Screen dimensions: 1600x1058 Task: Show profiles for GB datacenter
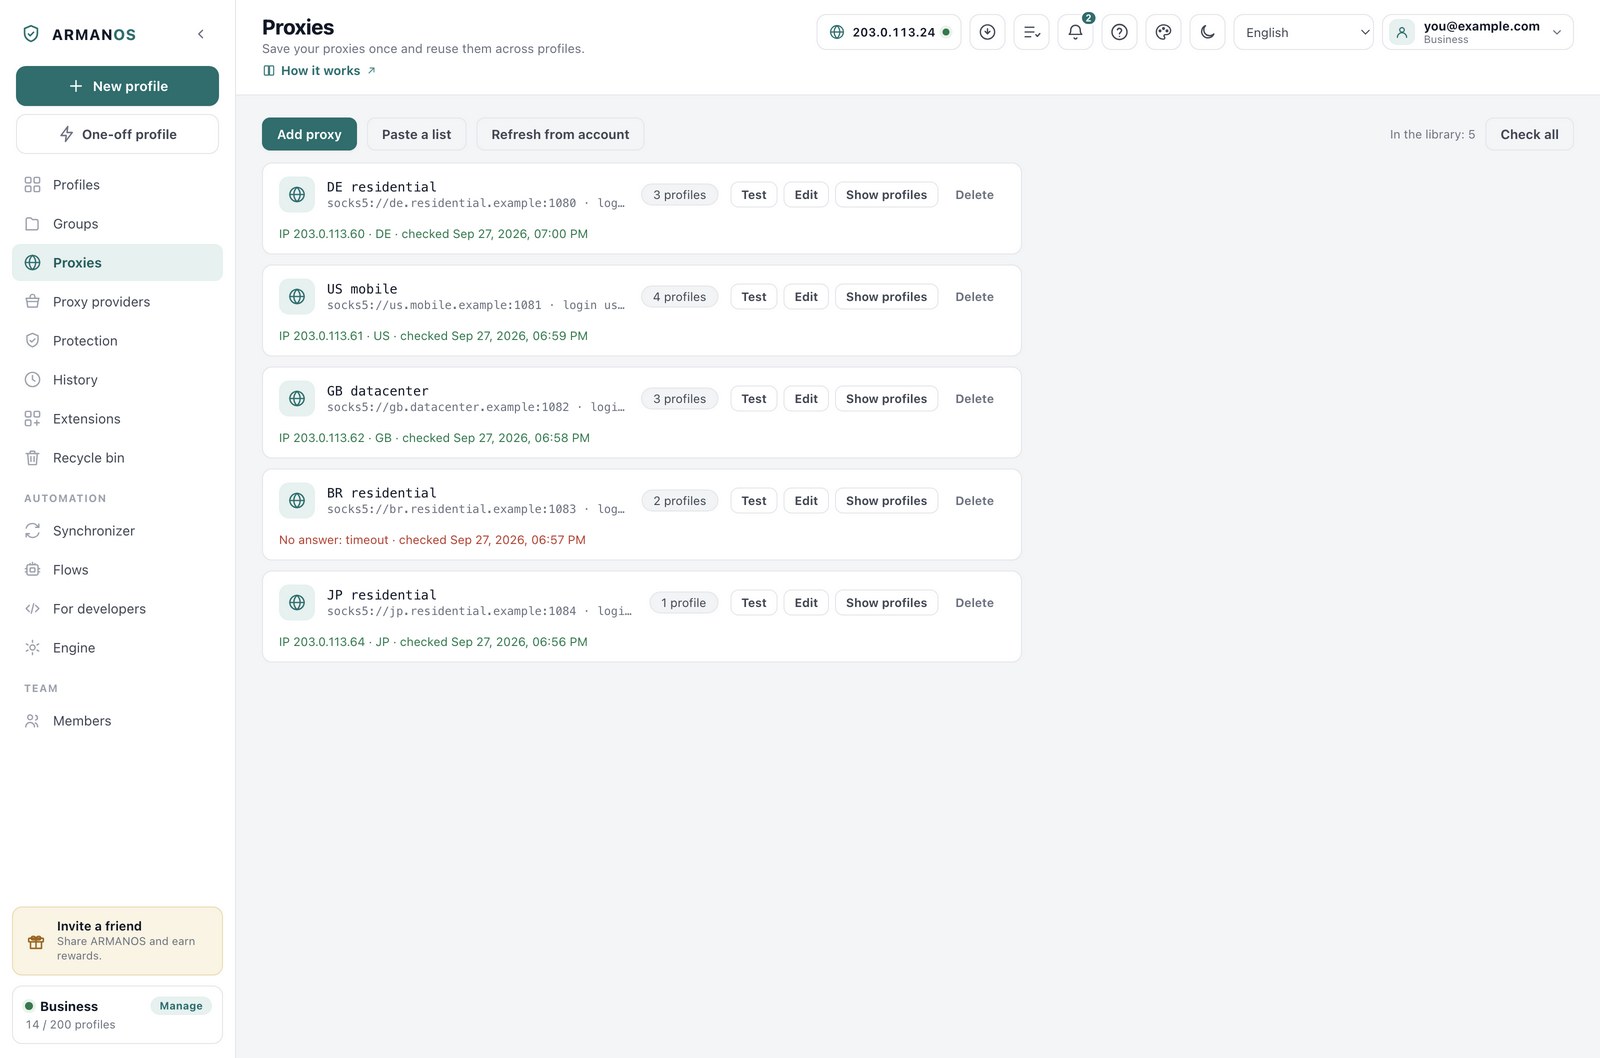(886, 399)
